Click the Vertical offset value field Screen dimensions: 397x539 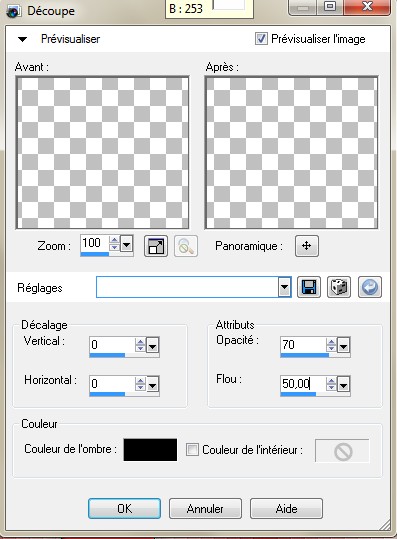click(x=112, y=345)
